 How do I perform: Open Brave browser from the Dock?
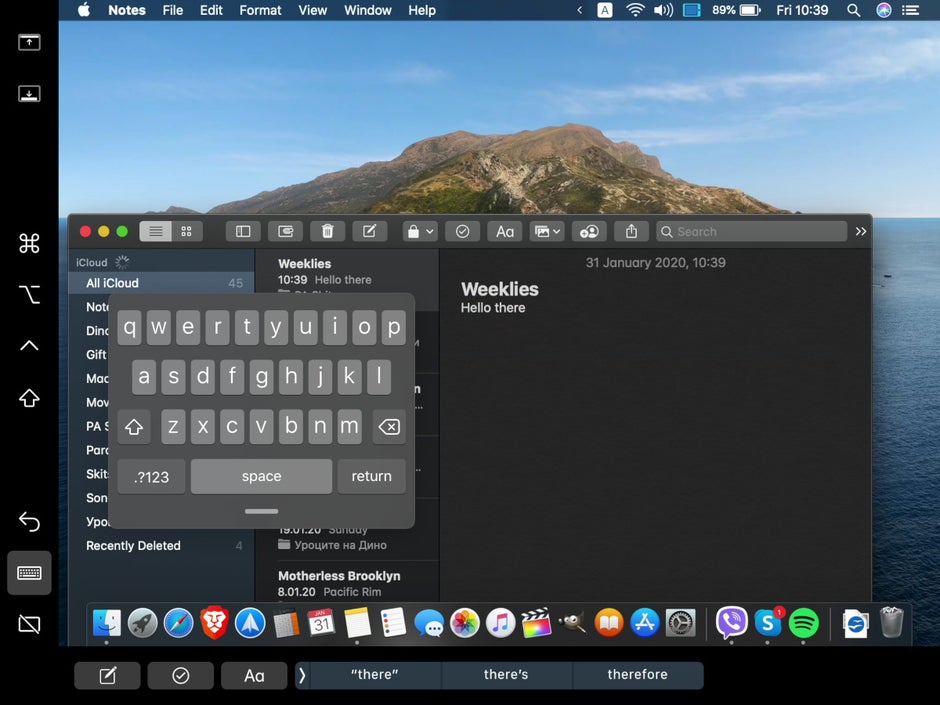(x=214, y=622)
